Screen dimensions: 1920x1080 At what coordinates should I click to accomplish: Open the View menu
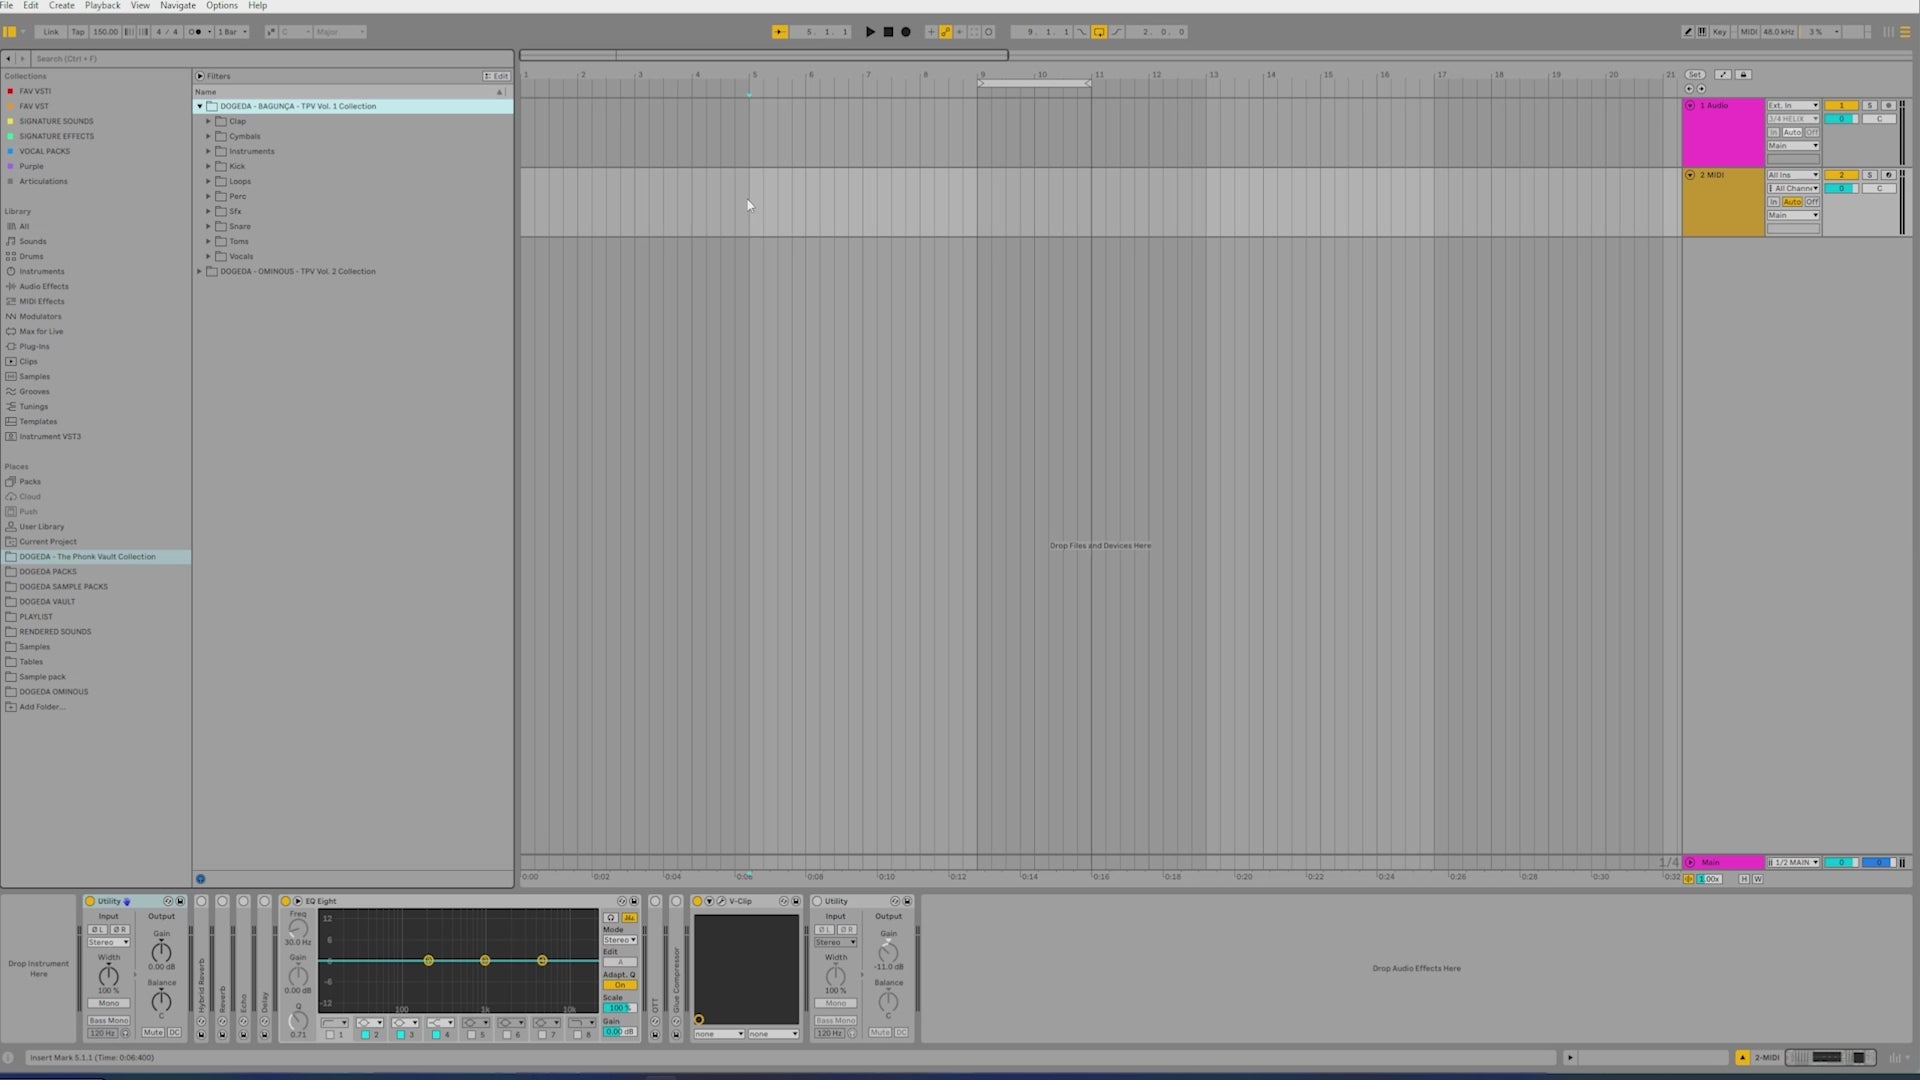click(140, 6)
